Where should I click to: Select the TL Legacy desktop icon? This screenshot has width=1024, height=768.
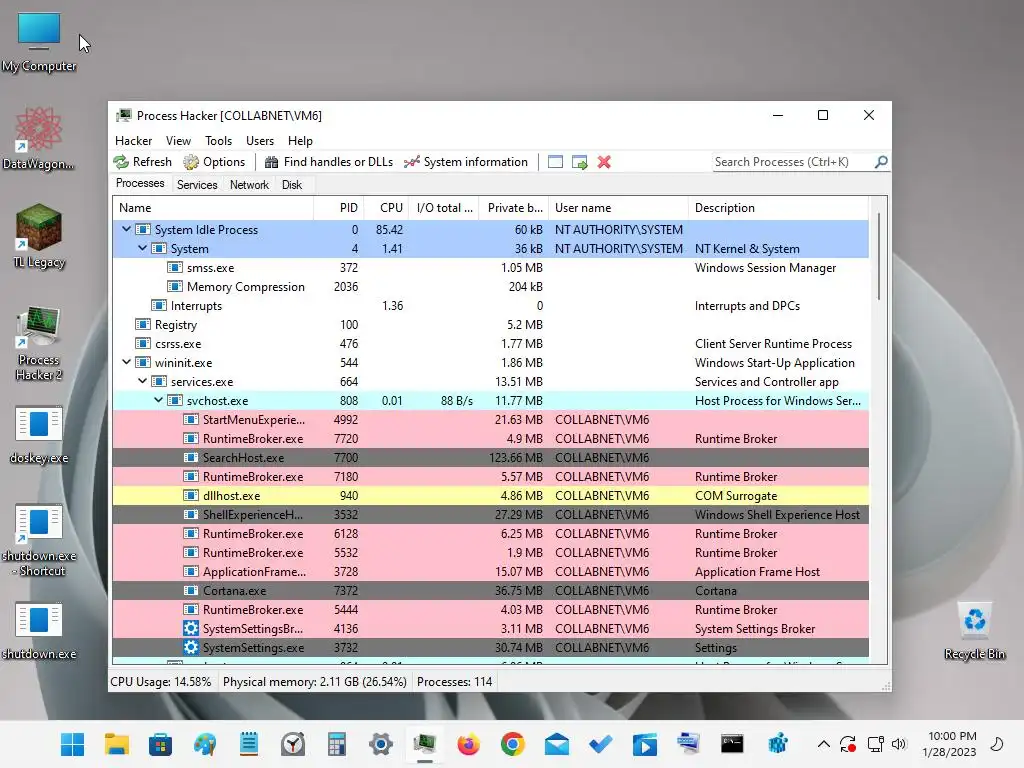click(x=39, y=236)
